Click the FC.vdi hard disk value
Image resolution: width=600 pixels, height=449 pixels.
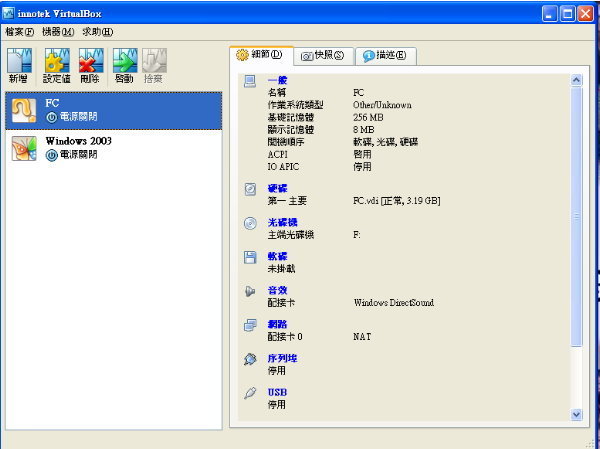pos(396,201)
